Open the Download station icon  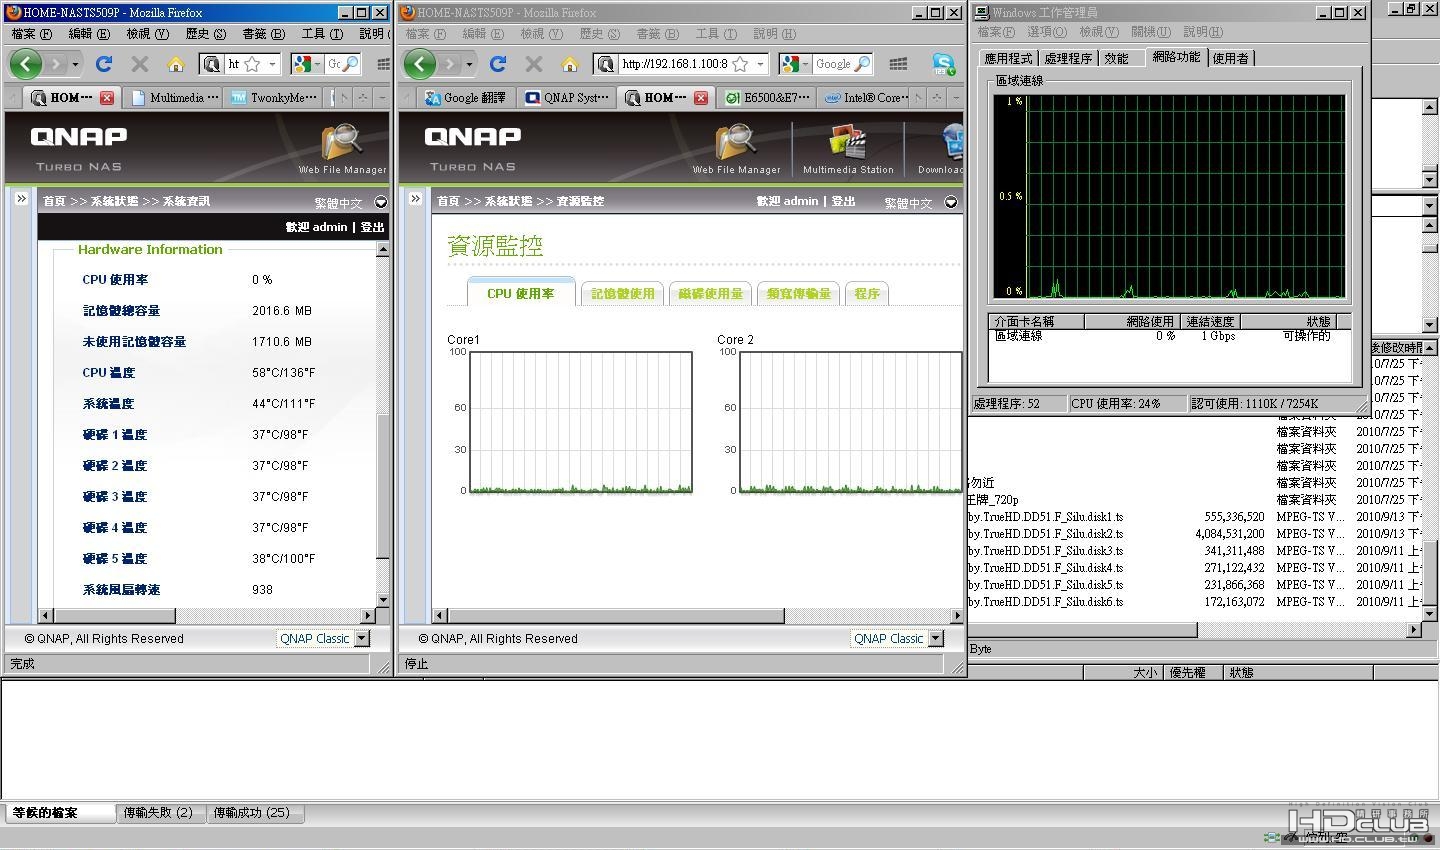942,149
